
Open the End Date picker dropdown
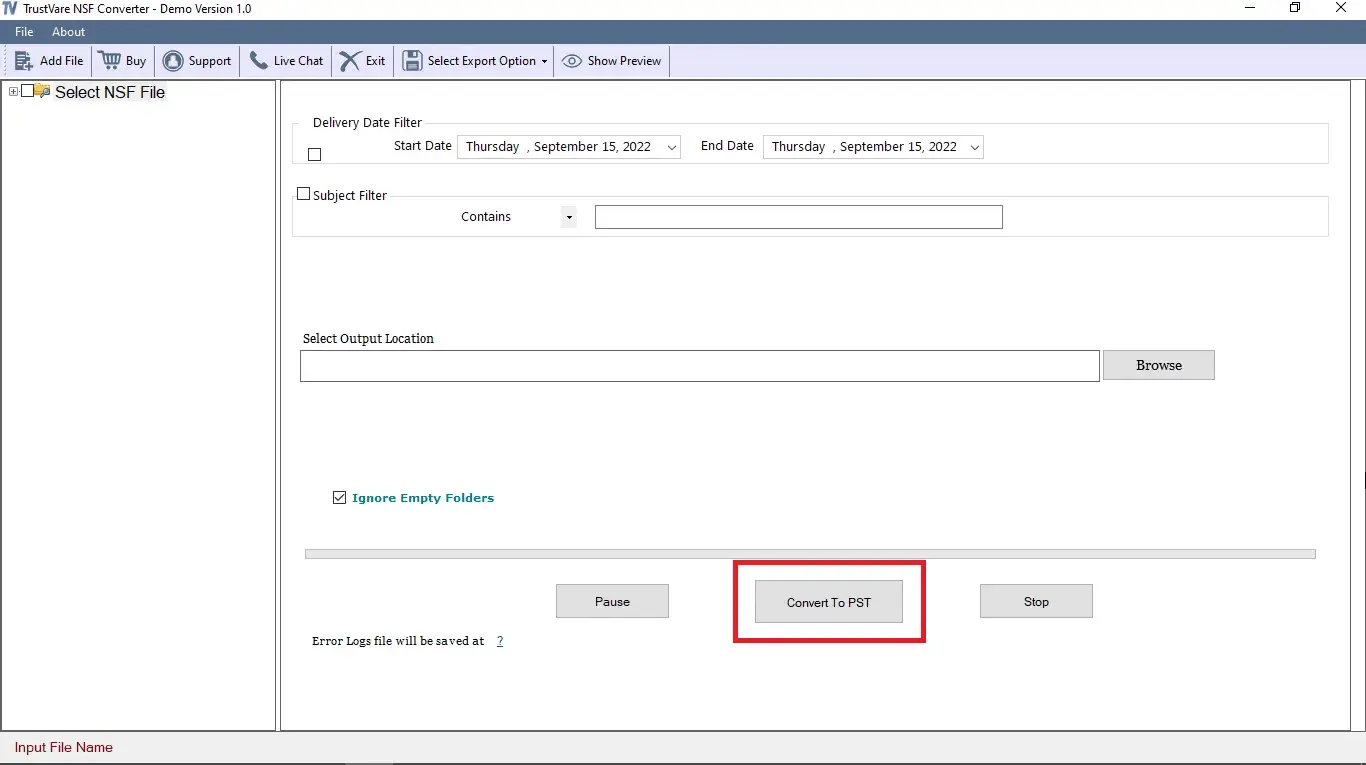975,147
